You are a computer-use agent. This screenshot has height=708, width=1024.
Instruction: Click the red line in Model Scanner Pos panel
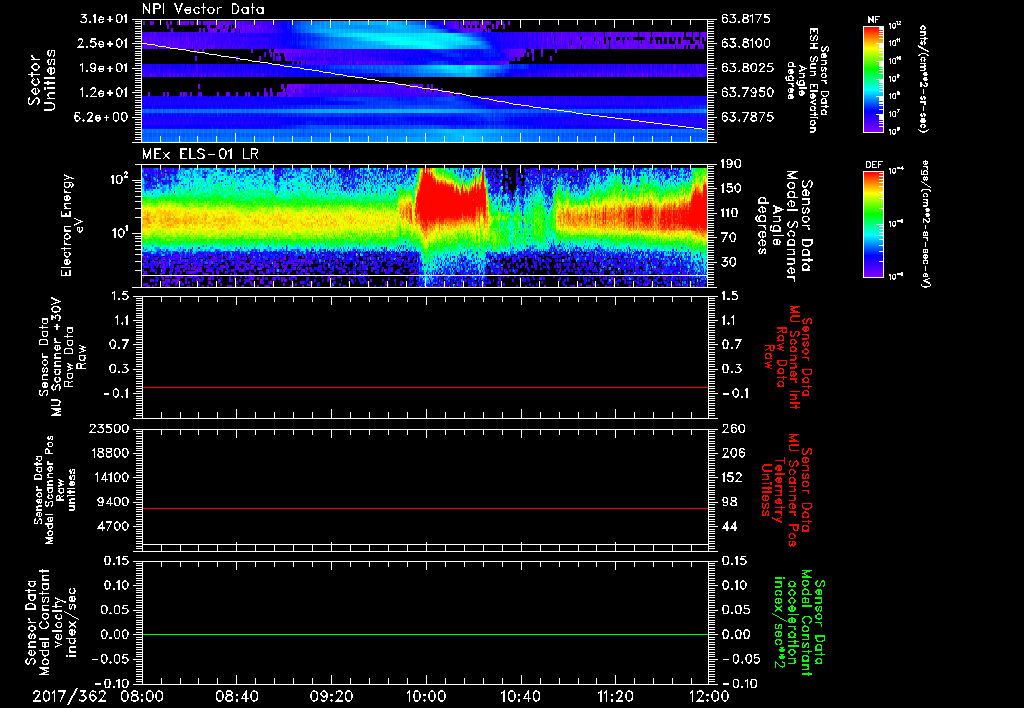[x=424, y=508]
